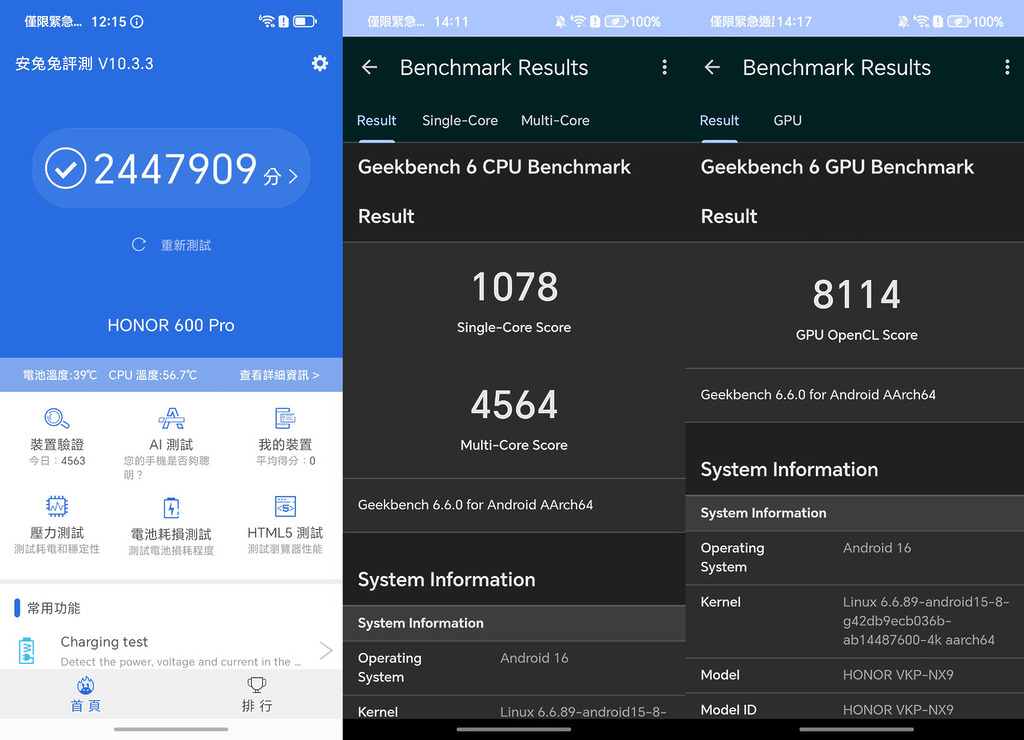Image resolution: width=1024 pixels, height=740 pixels.
Task: Open the 電池耗損測試 battery wear test
Action: coord(170,522)
